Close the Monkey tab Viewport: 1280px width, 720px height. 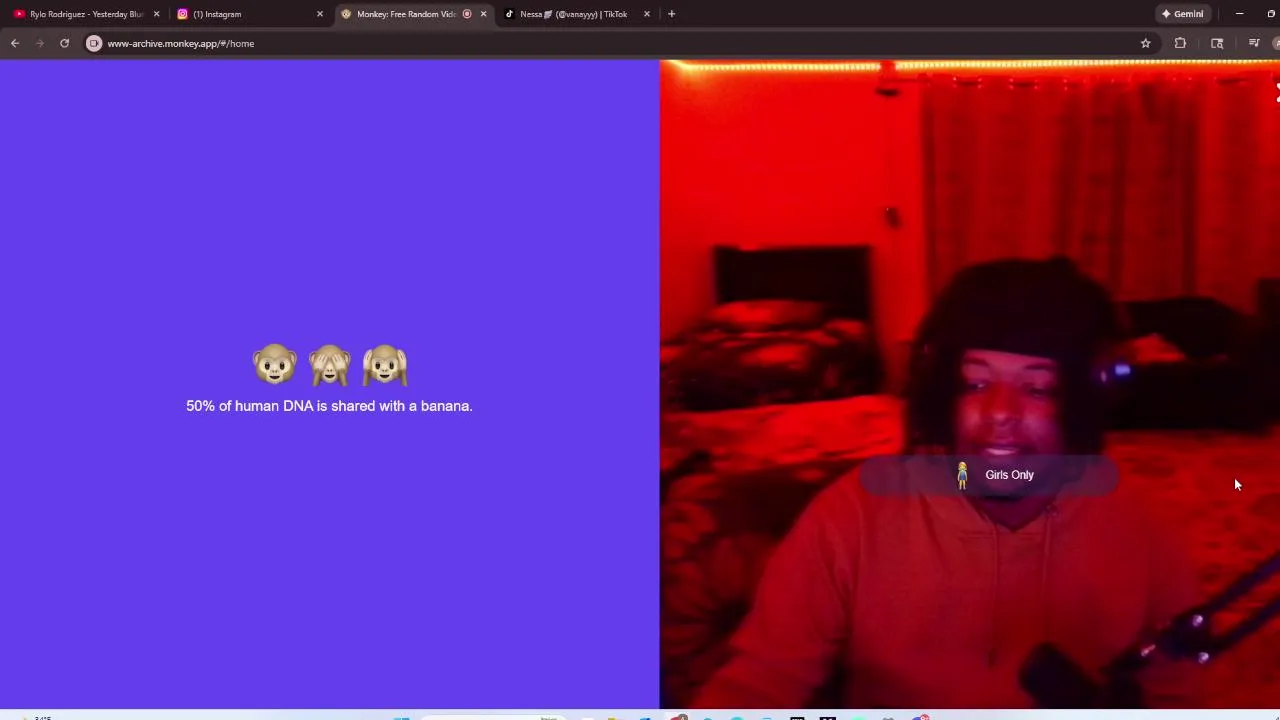coord(483,14)
